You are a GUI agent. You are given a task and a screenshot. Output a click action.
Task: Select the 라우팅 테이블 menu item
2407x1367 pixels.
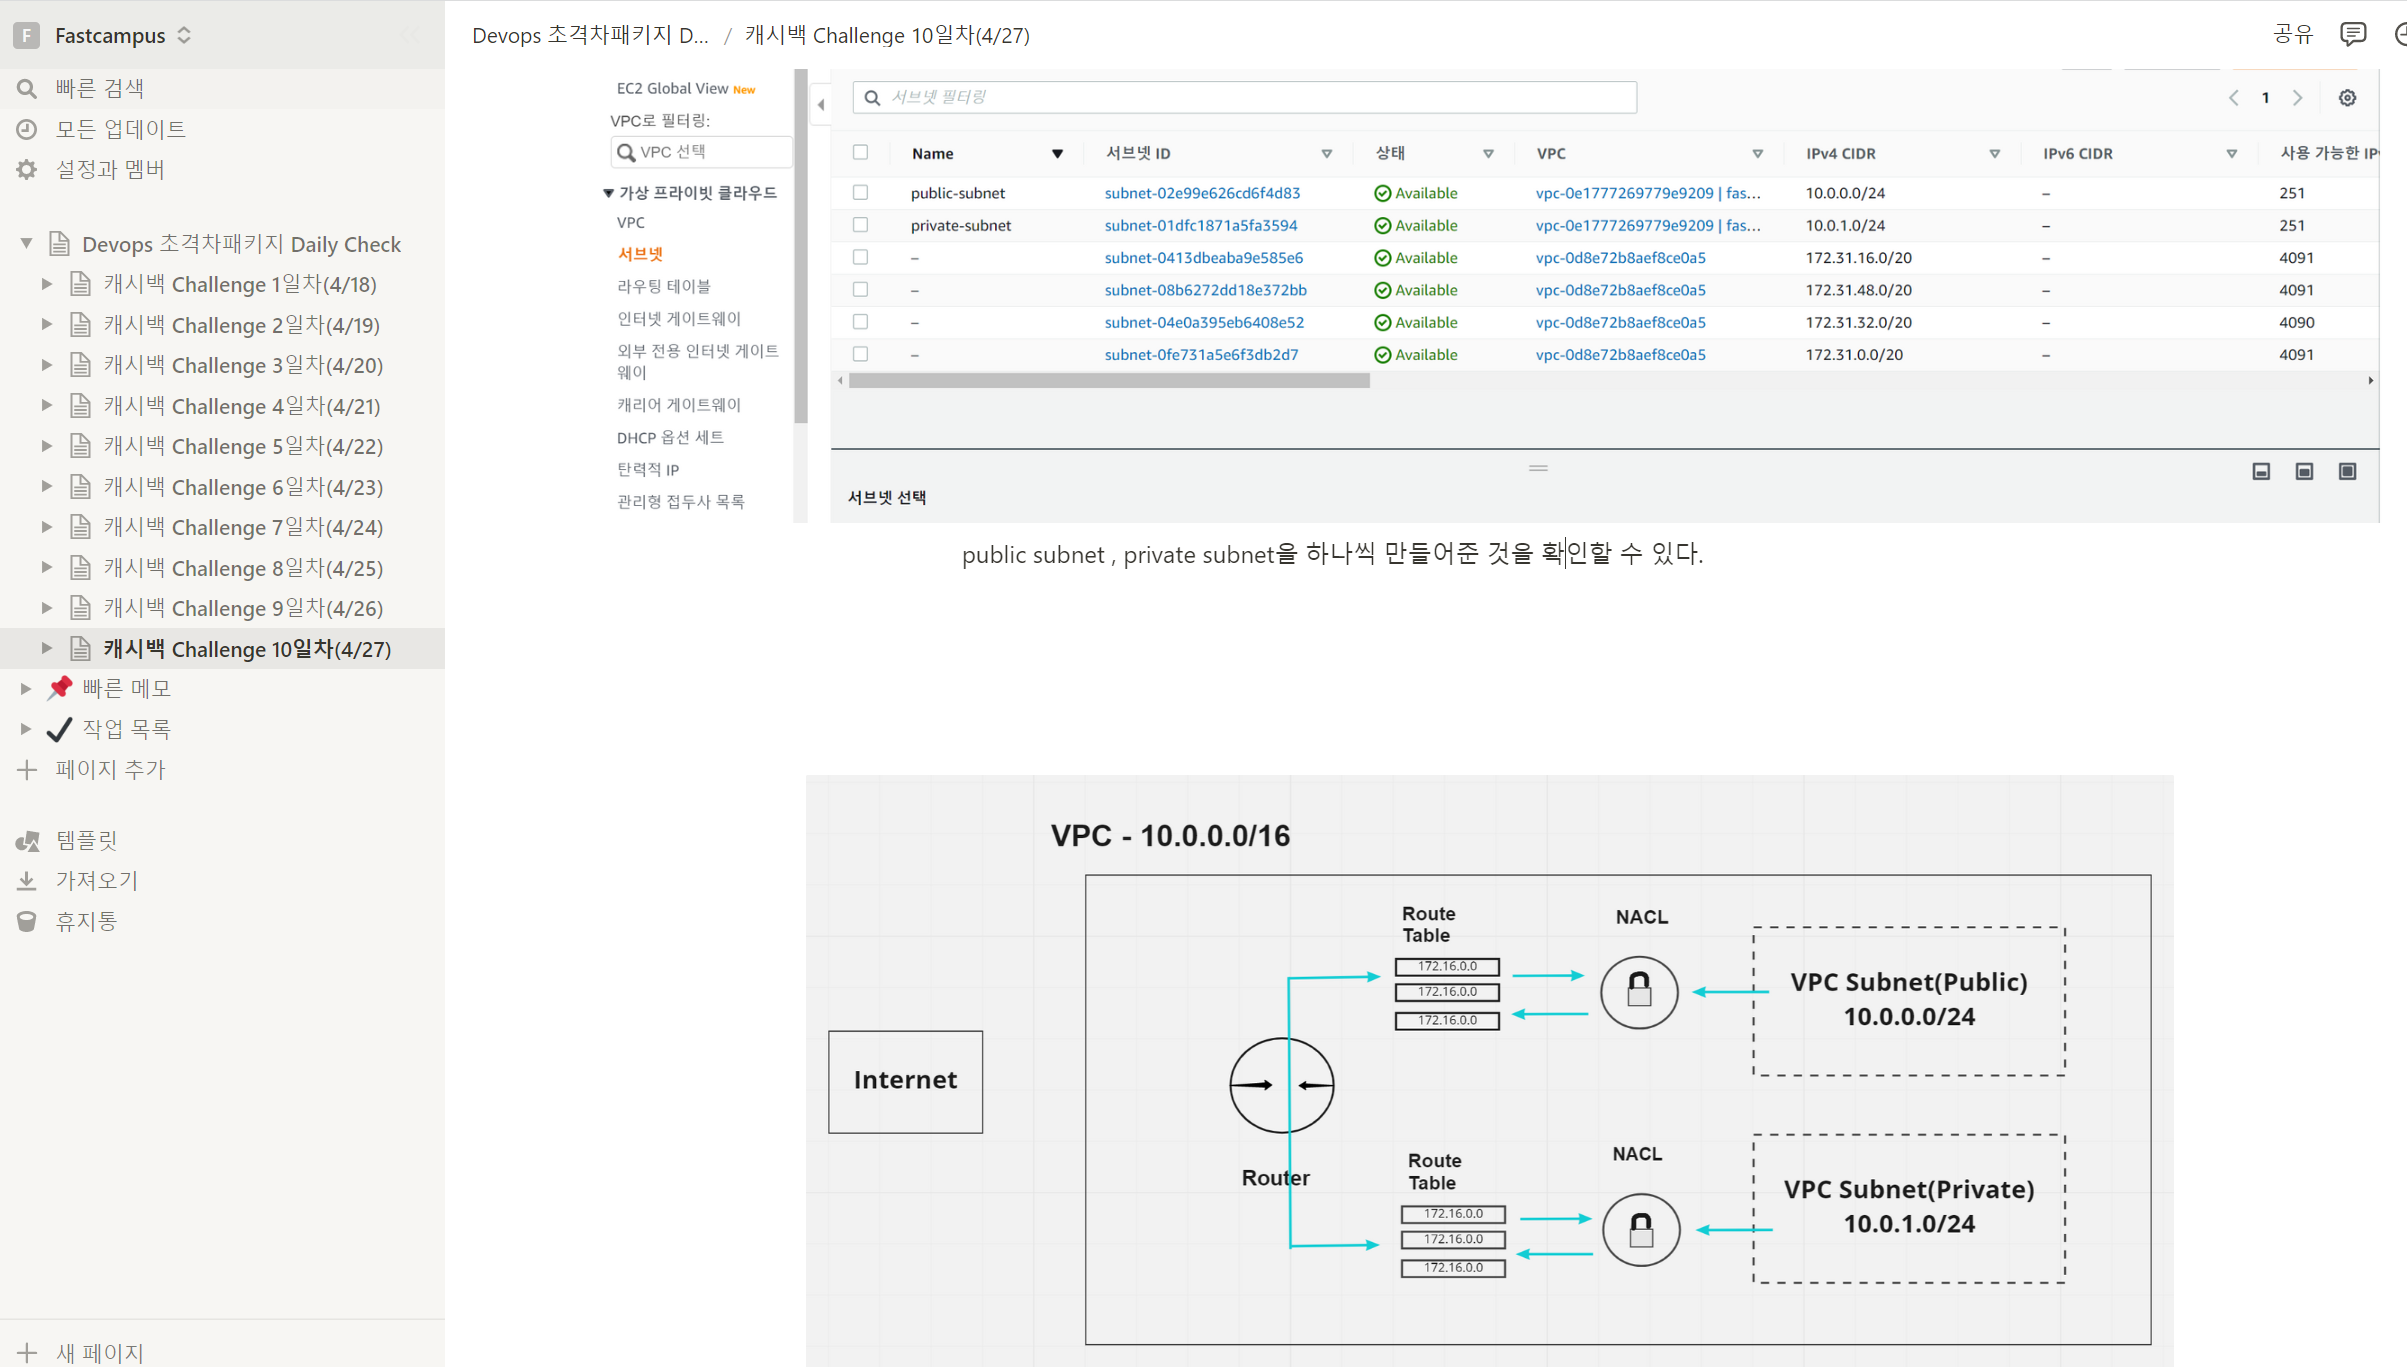click(x=663, y=286)
